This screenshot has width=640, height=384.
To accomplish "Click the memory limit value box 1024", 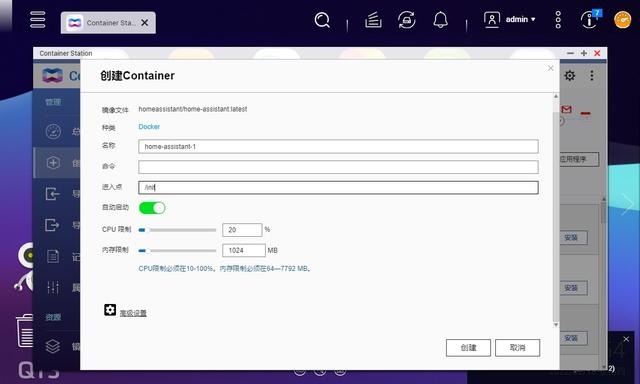I will (x=244, y=250).
